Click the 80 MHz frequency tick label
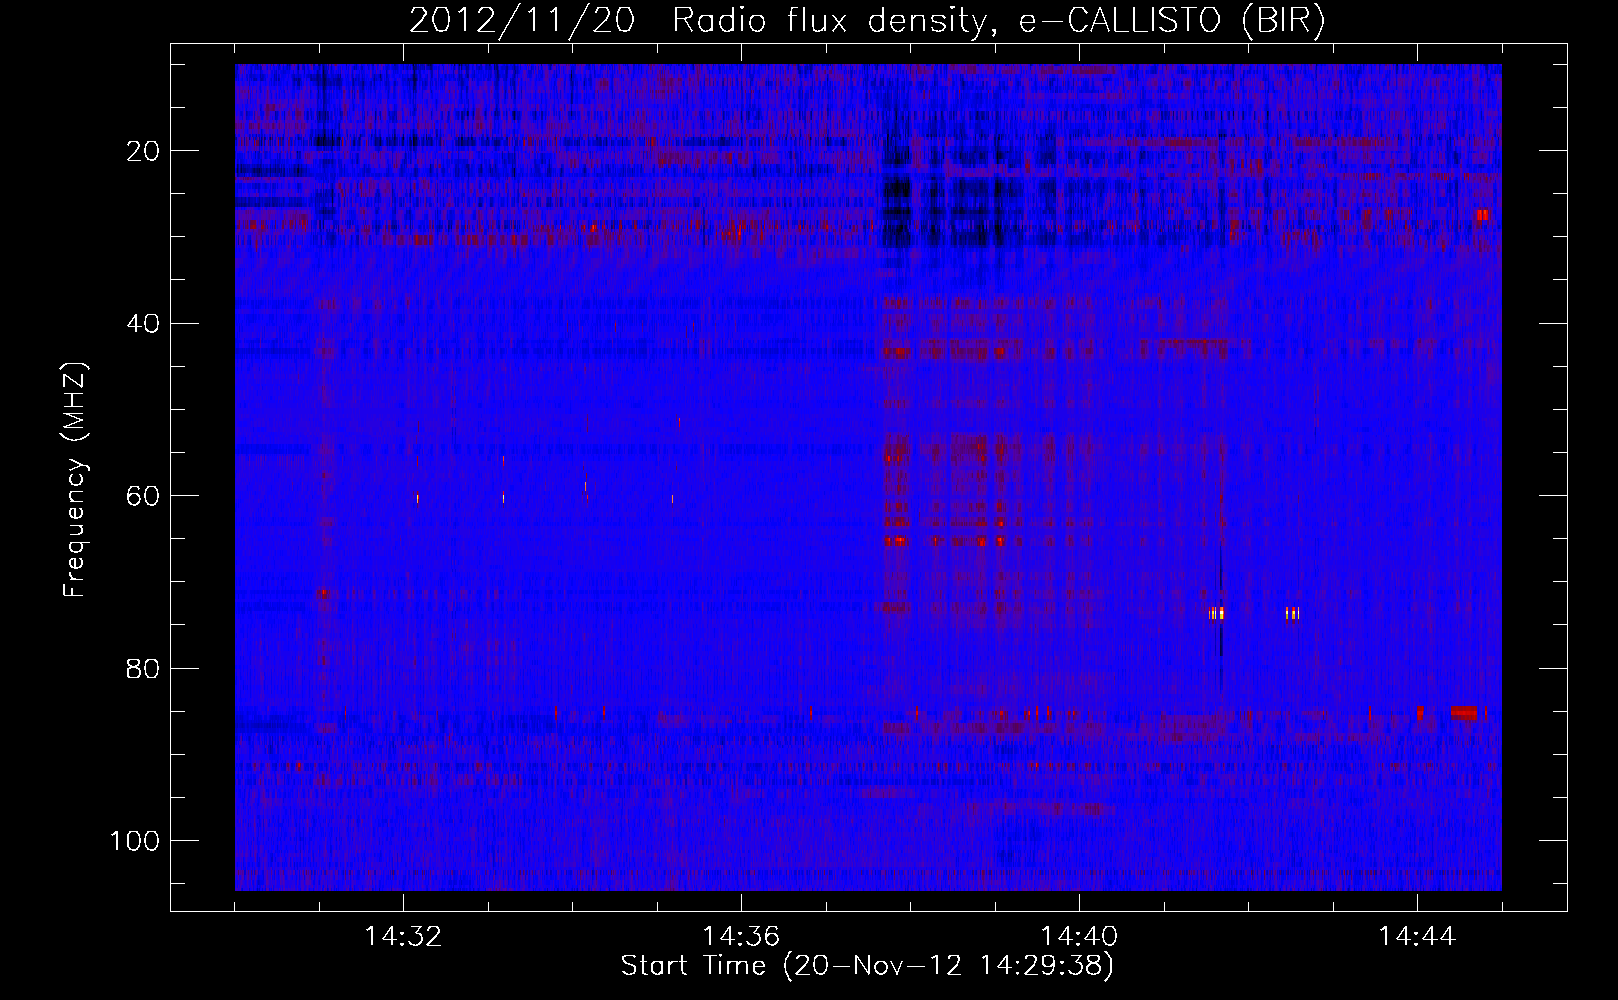The width and height of the screenshot is (1618, 1000). click(144, 668)
